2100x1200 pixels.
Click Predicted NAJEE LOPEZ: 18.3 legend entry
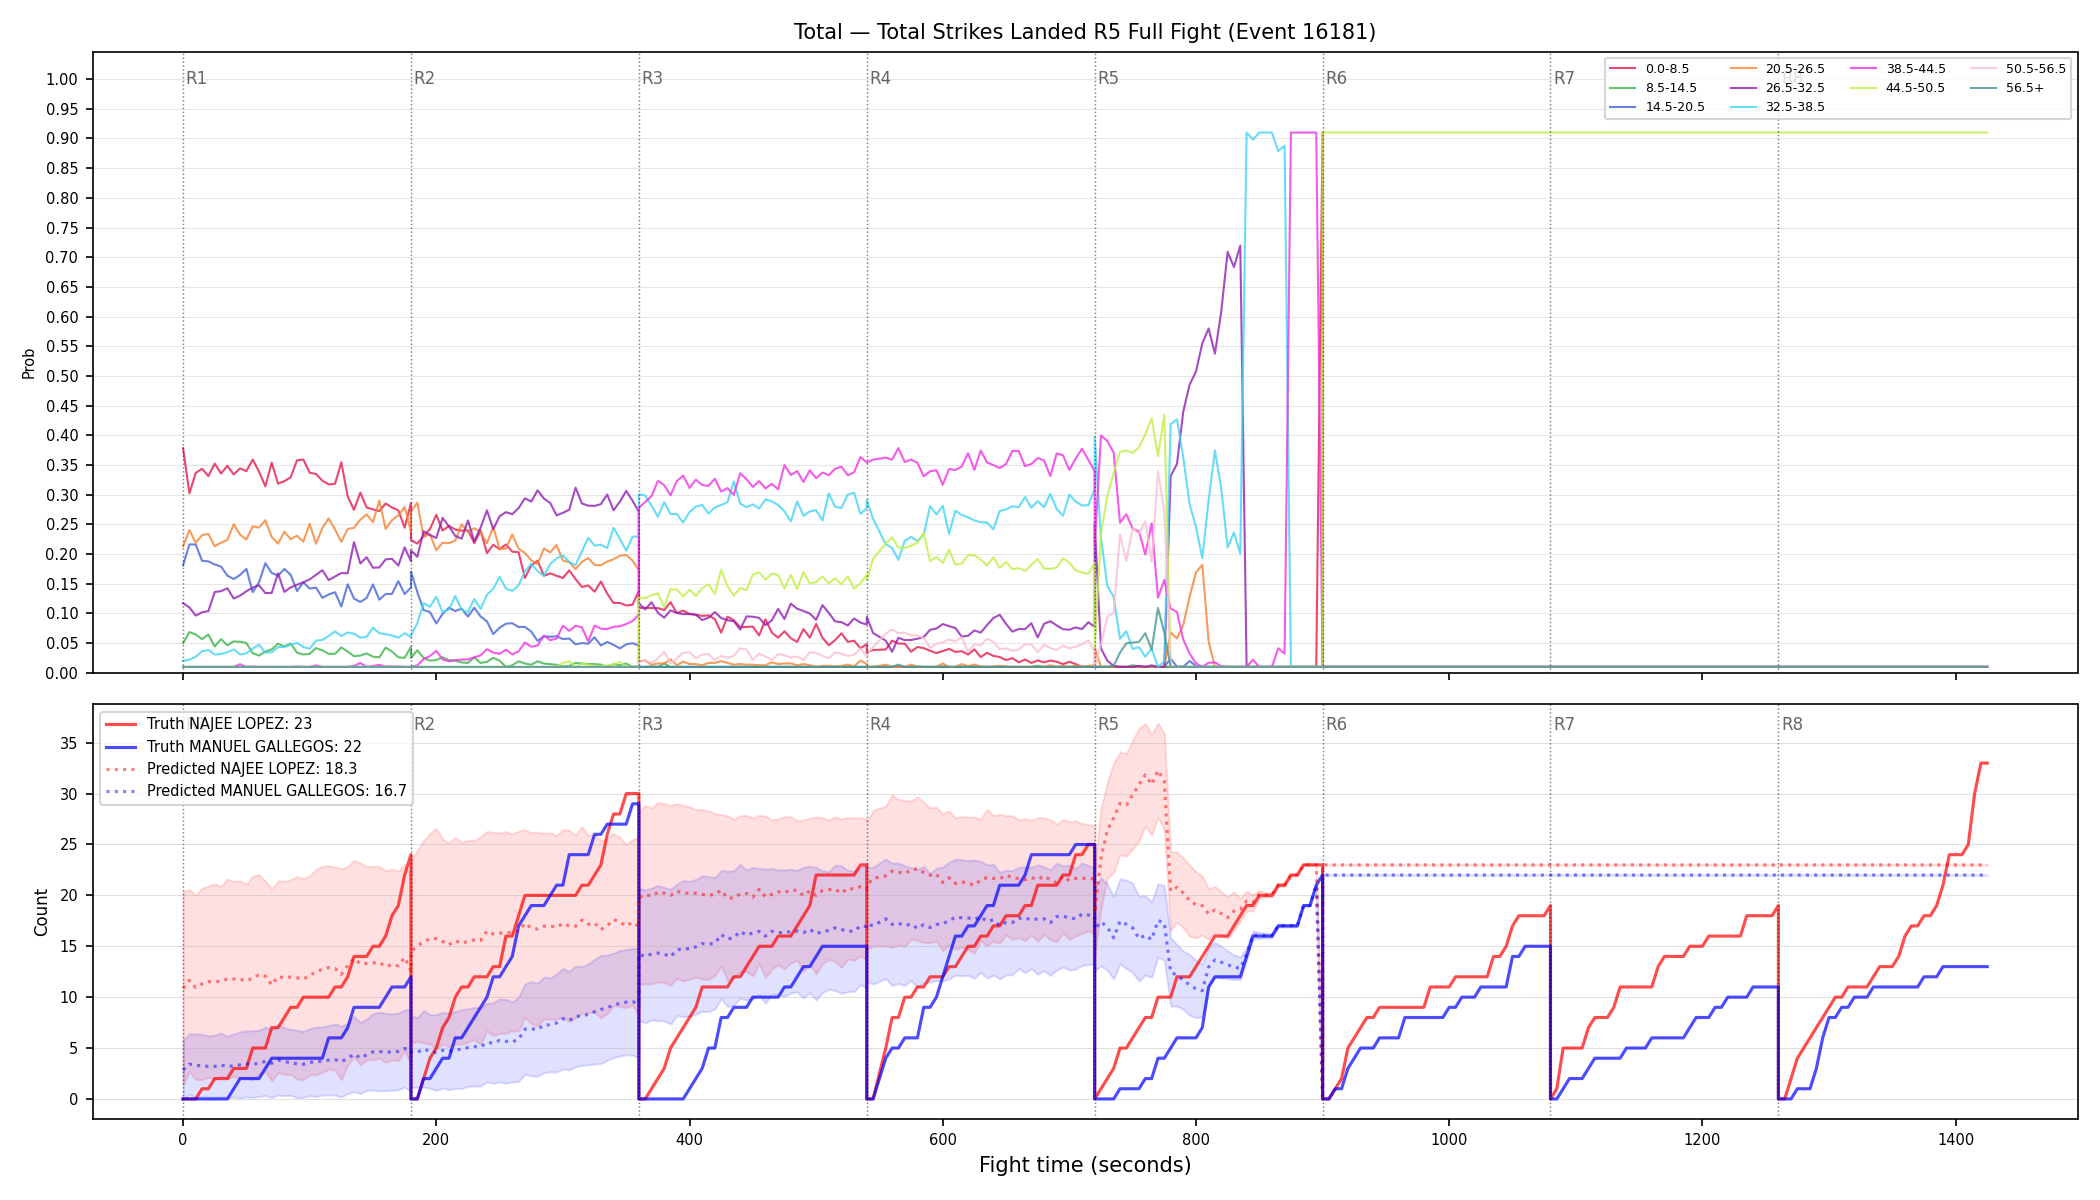coord(252,769)
